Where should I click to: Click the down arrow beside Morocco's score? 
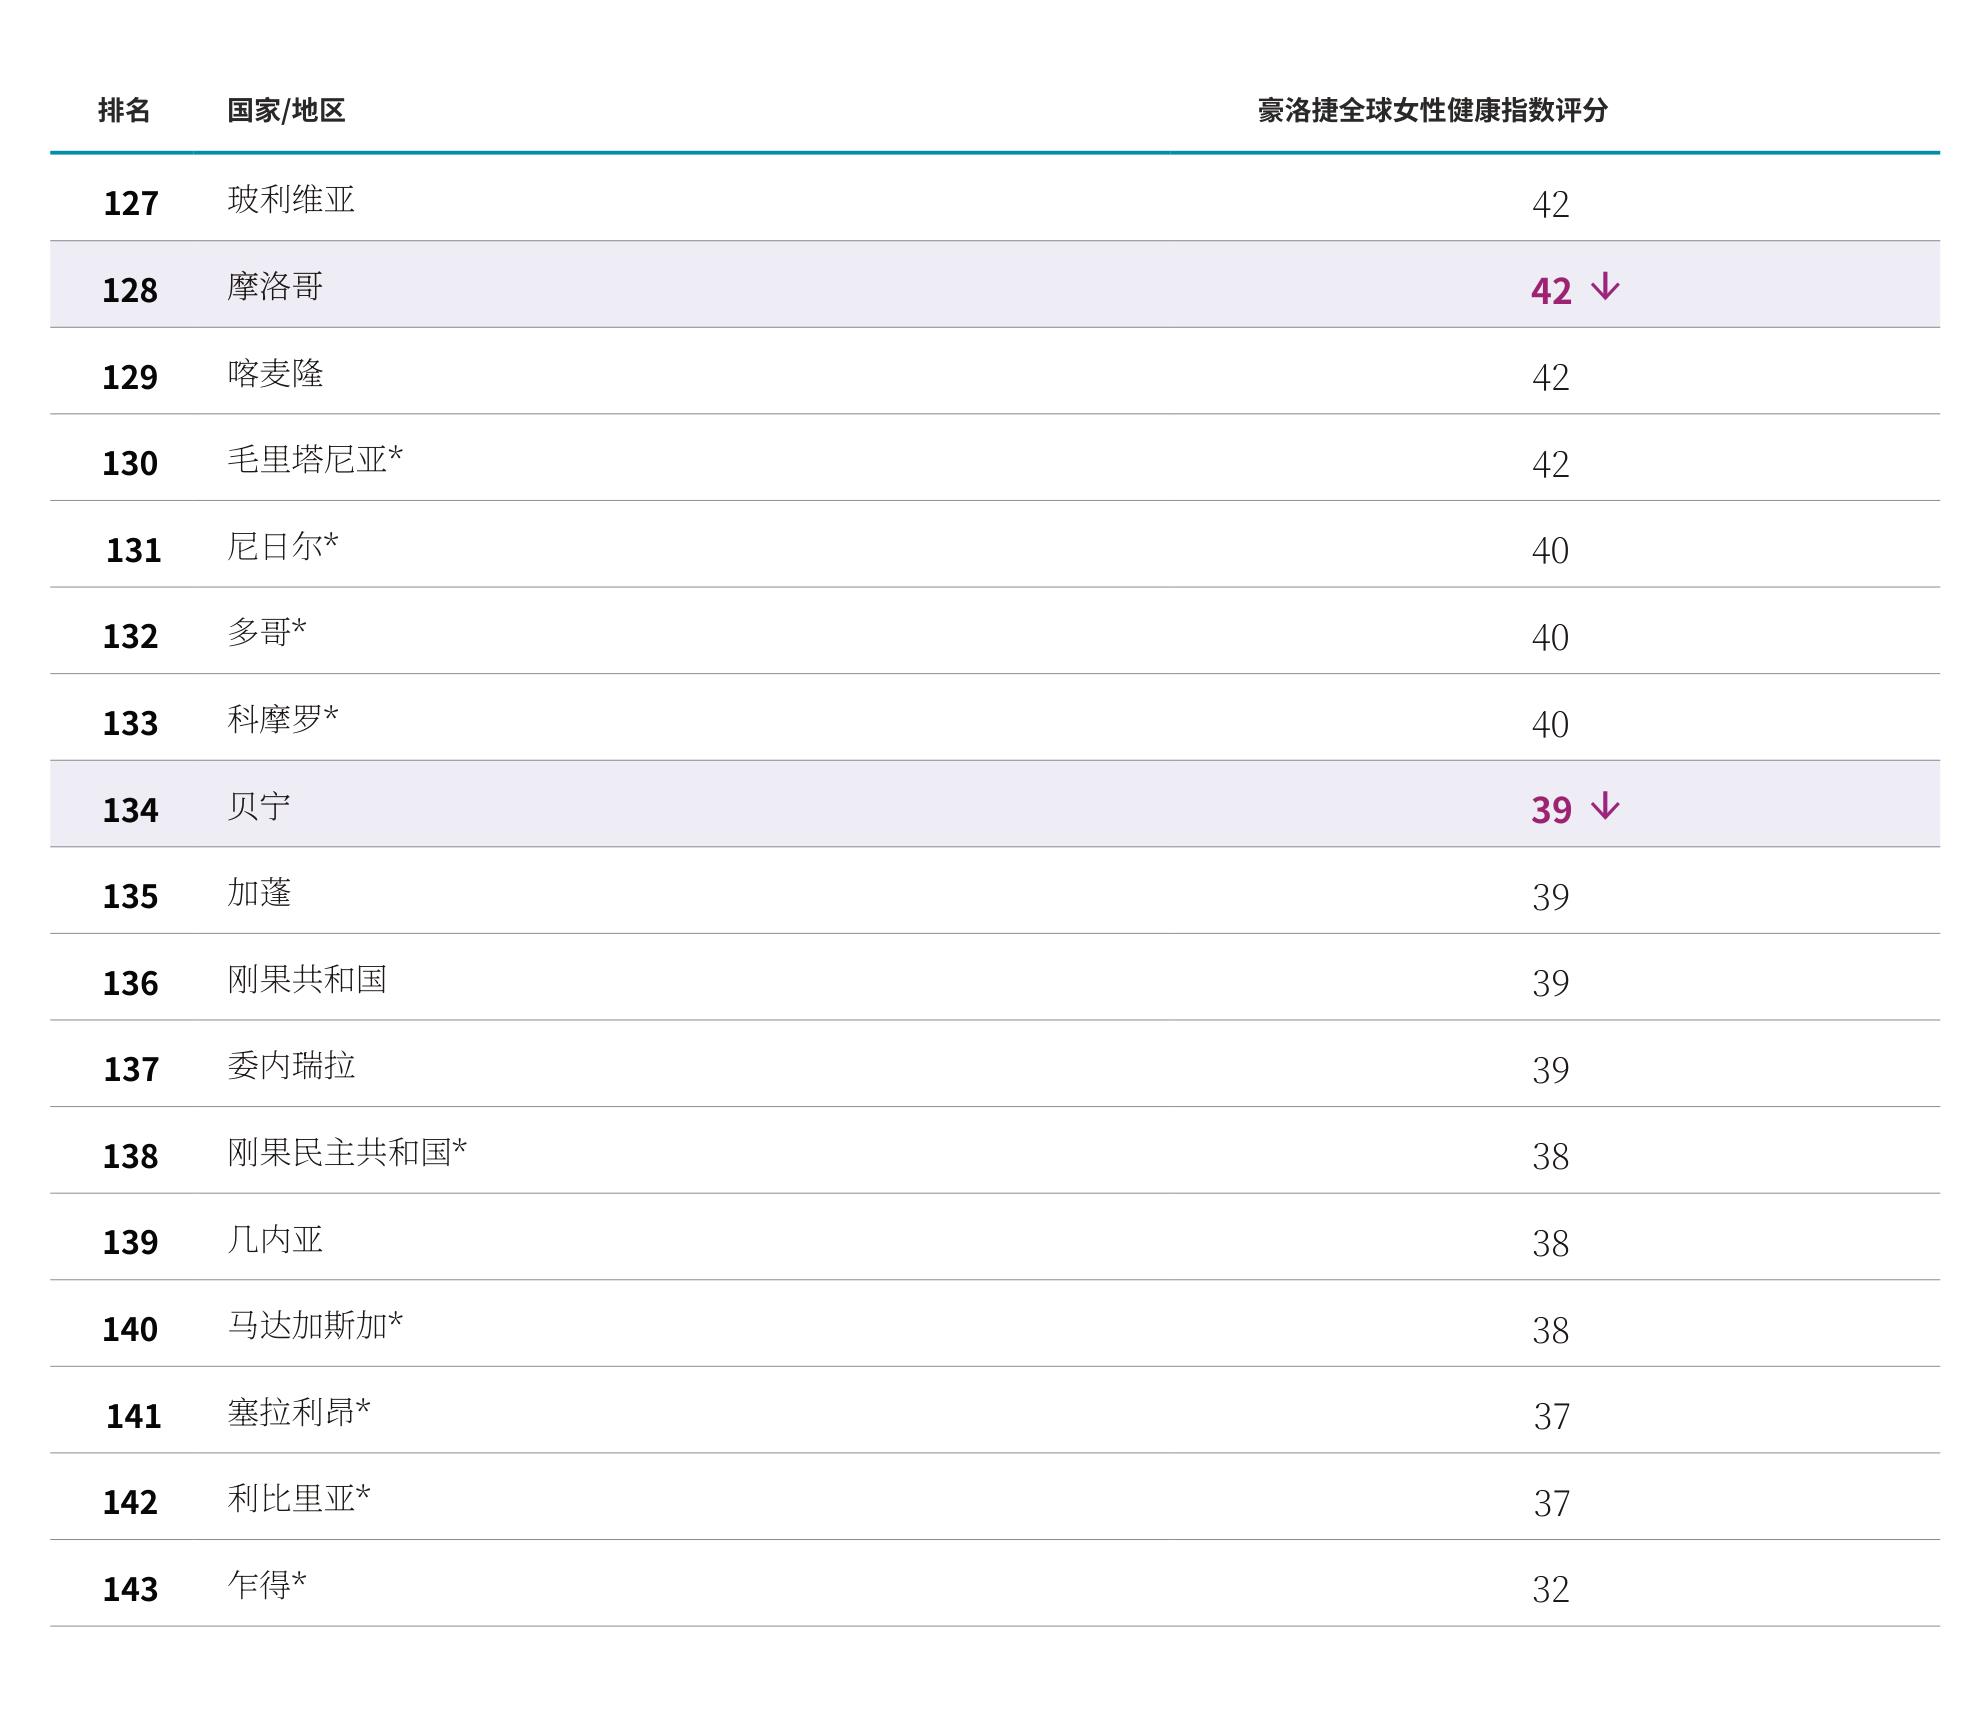click(1605, 287)
